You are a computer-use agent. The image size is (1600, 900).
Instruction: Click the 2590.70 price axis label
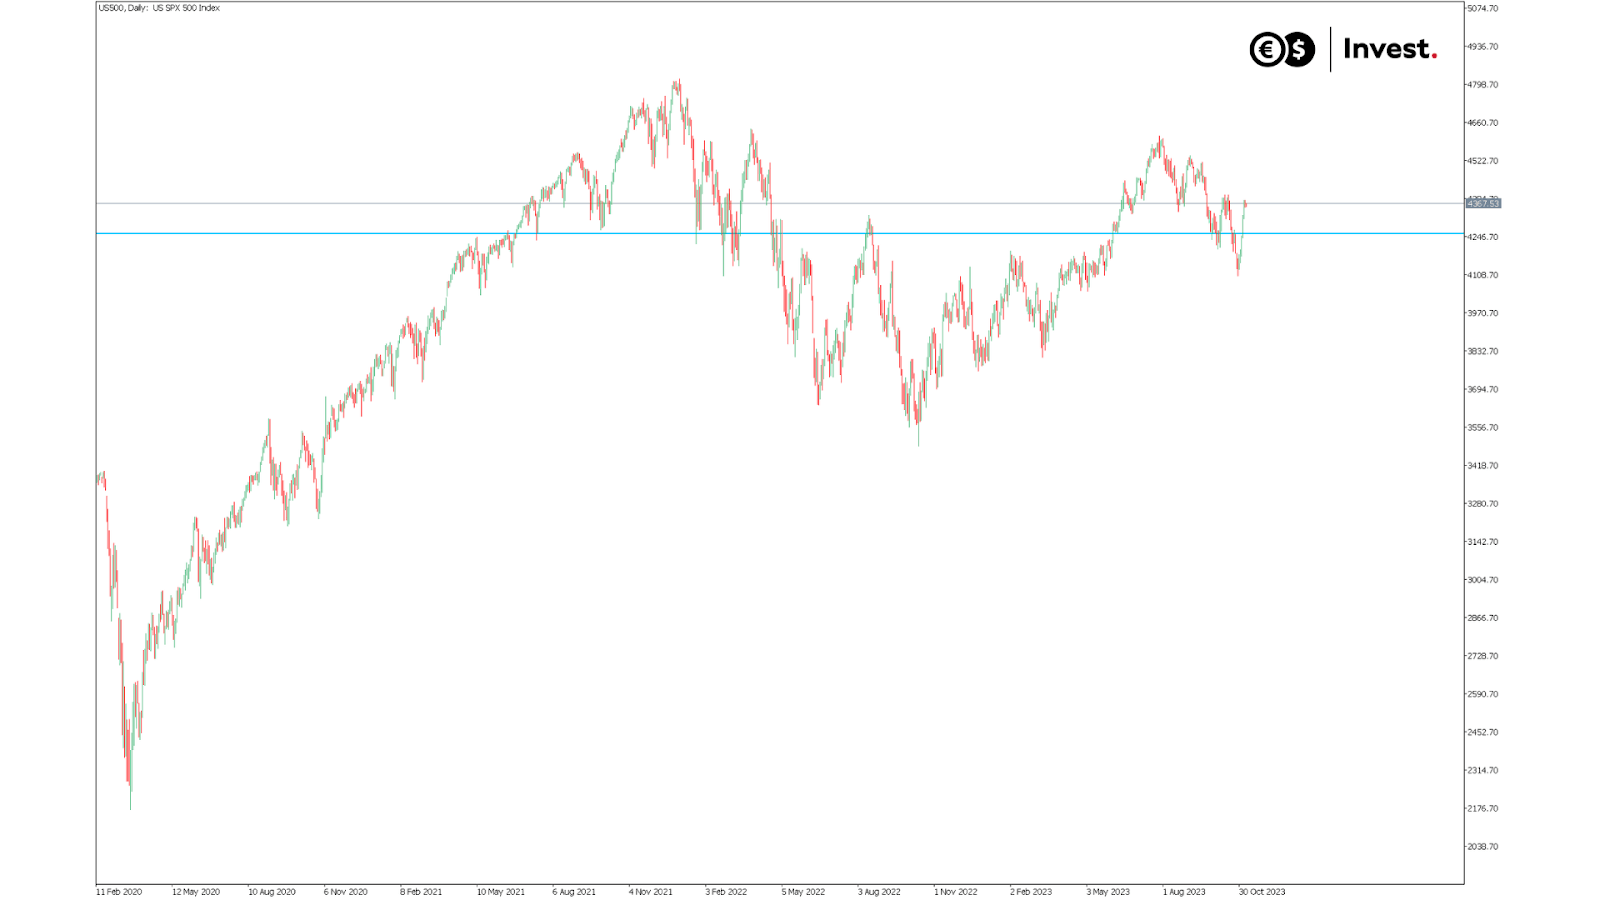pos(1482,694)
